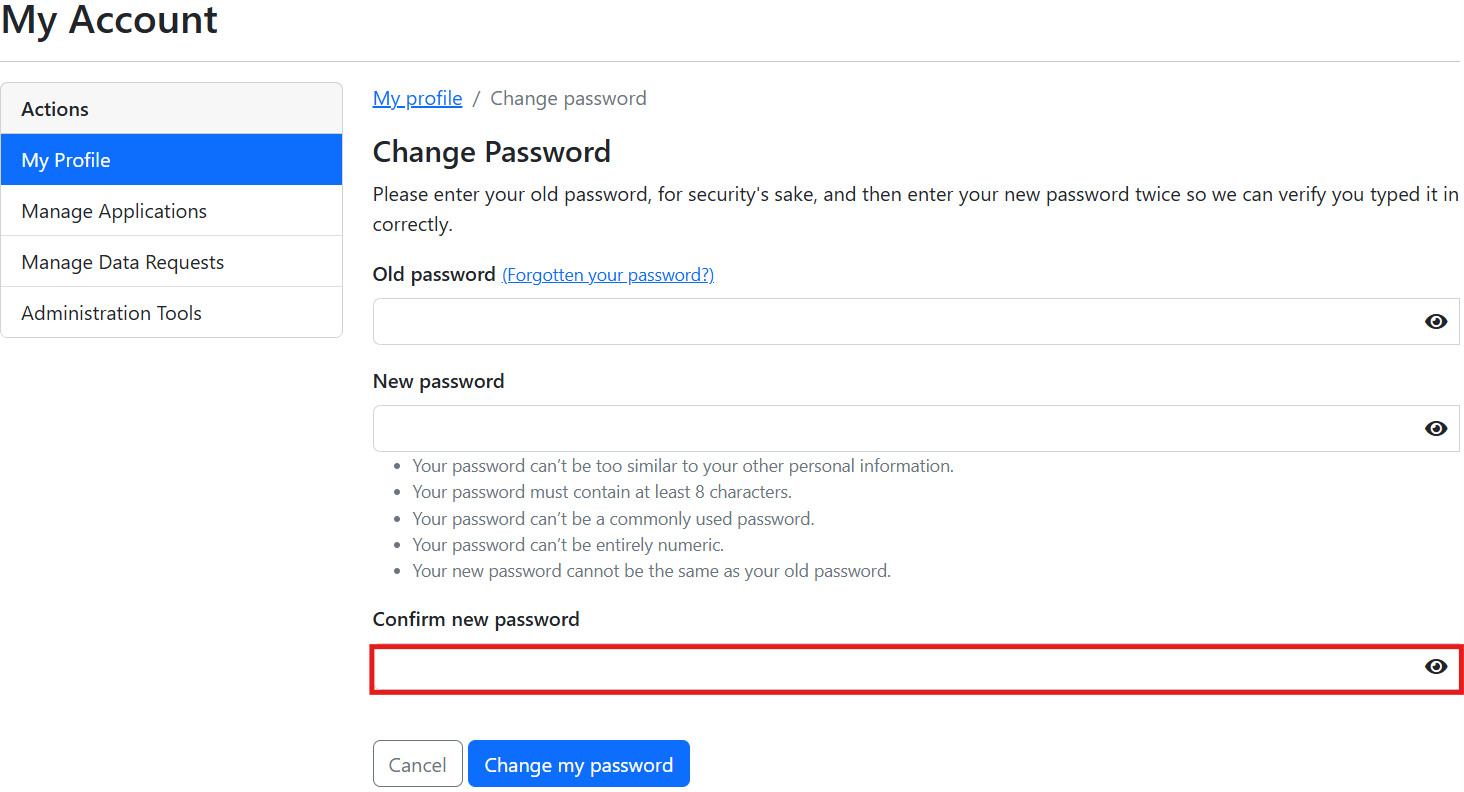This screenshot has height=792, width=1464.
Task: Click the My Account page heading
Action: coord(109,20)
